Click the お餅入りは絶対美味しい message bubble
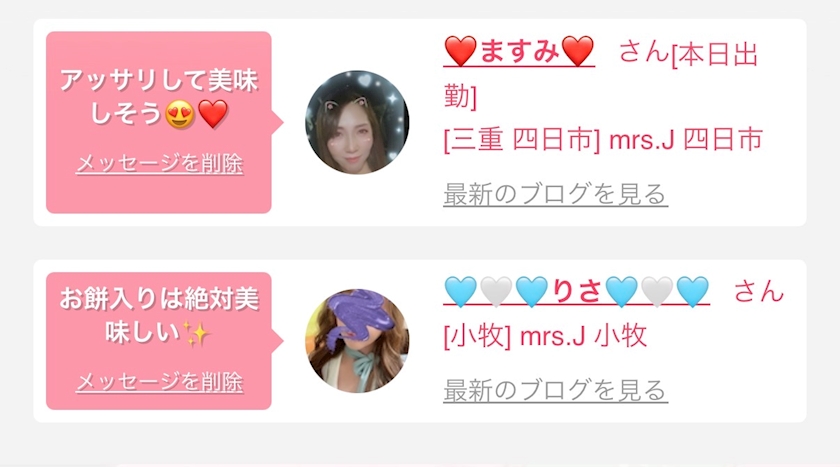Screen dimensions: 840x467 click(x=159, y=341)
